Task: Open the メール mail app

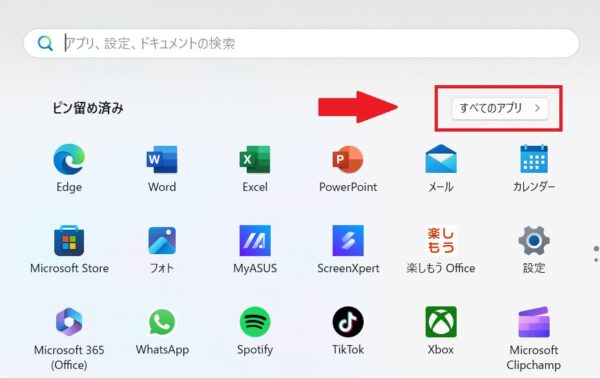Action: click(x=441, y=159)
